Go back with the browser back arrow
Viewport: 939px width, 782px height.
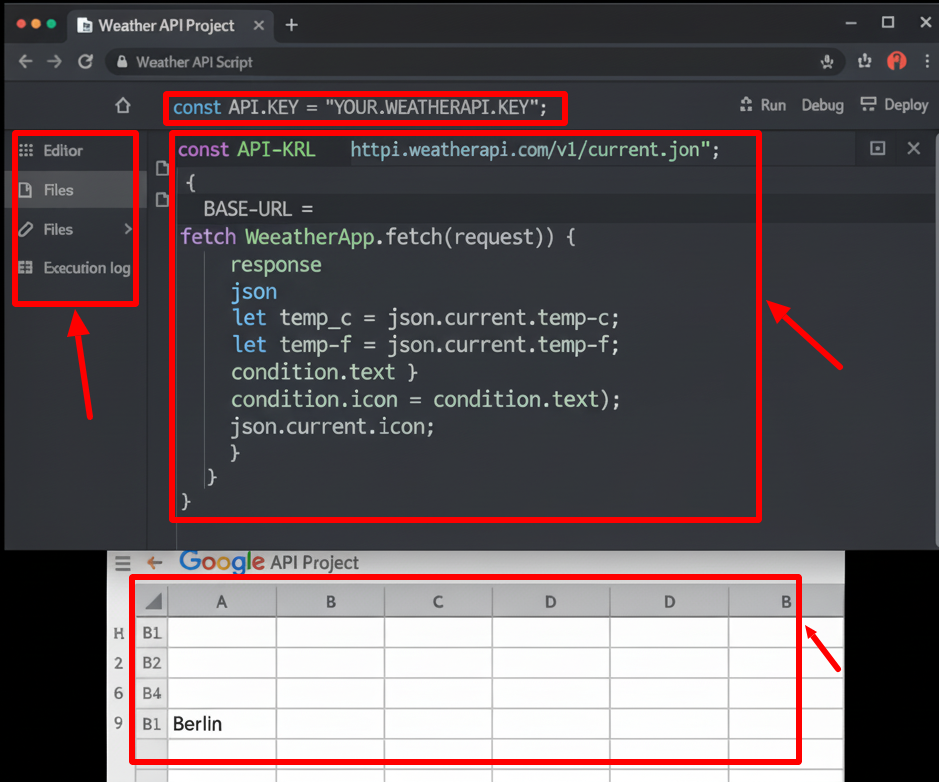[25, 61]
